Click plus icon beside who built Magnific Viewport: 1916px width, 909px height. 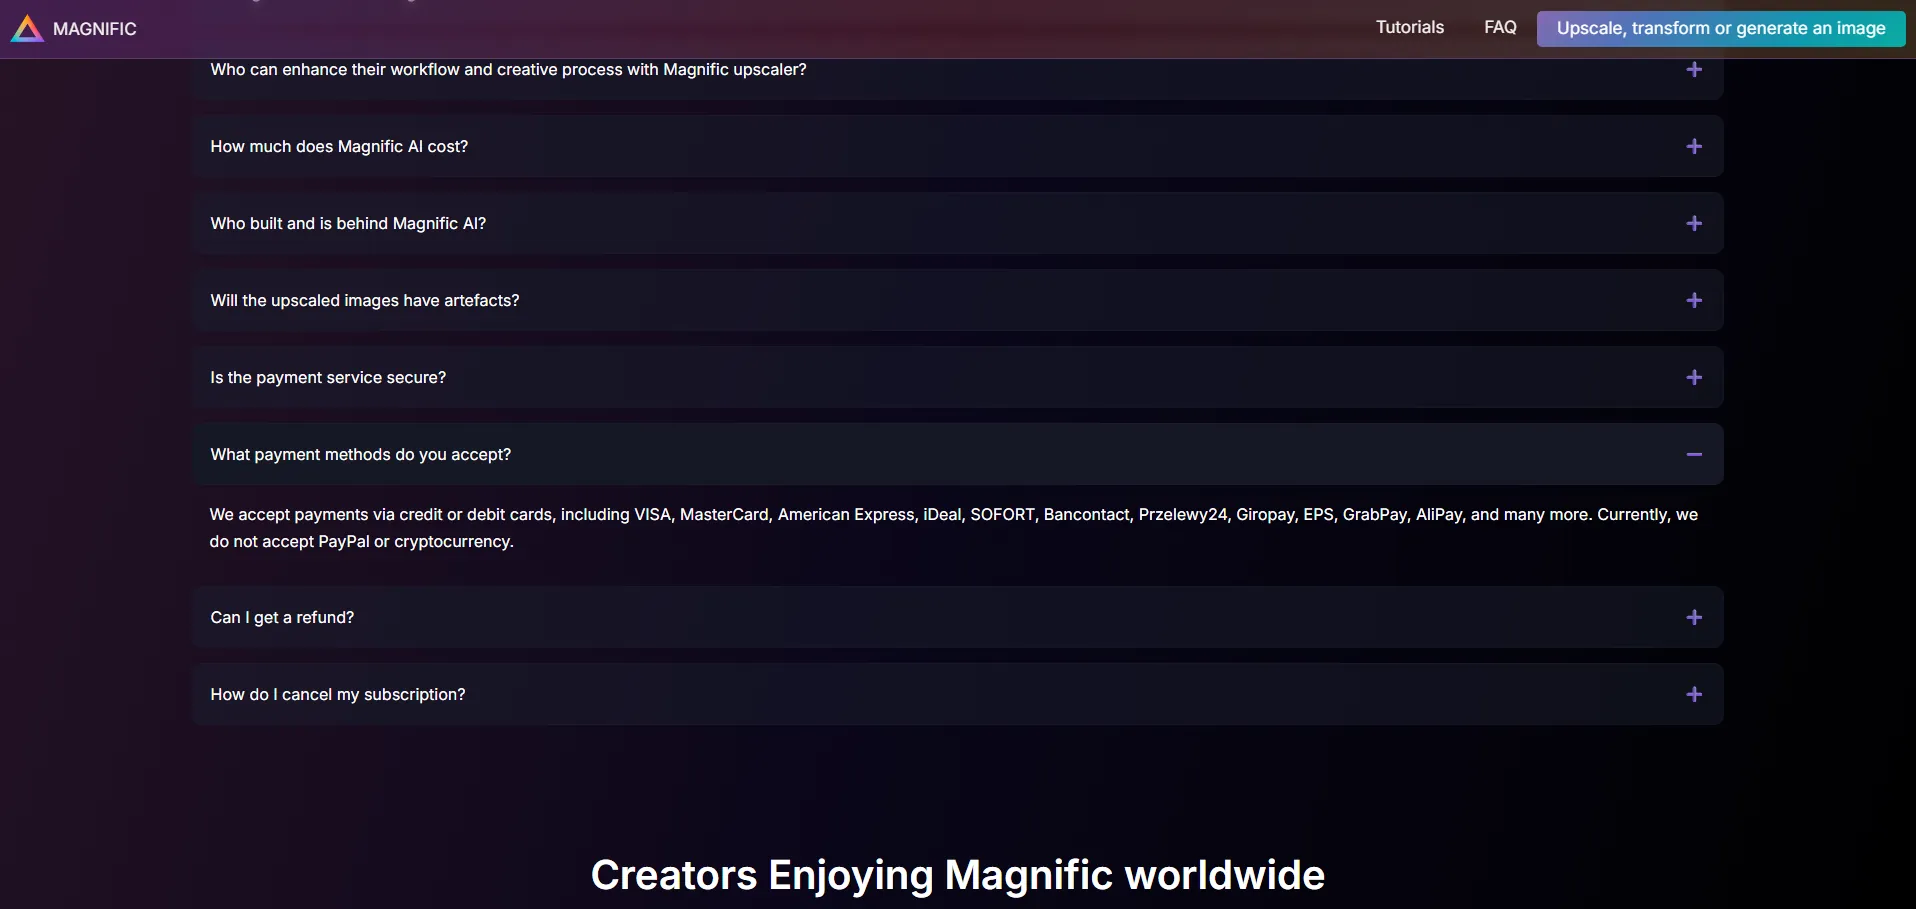point(1693,224)
